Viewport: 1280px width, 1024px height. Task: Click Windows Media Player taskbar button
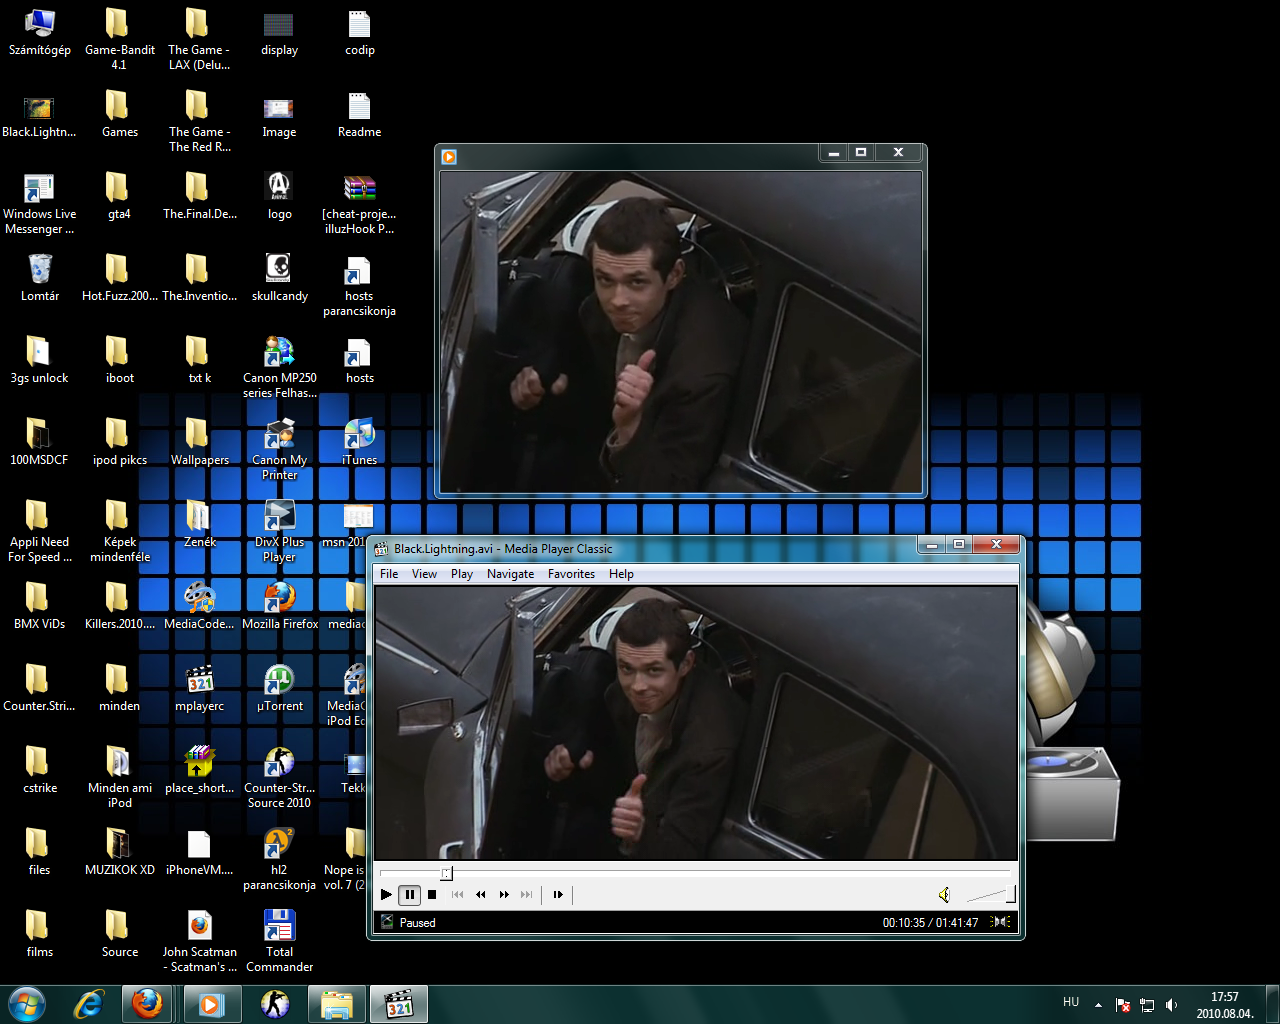pyautogui.click(x=211, y=1004)
